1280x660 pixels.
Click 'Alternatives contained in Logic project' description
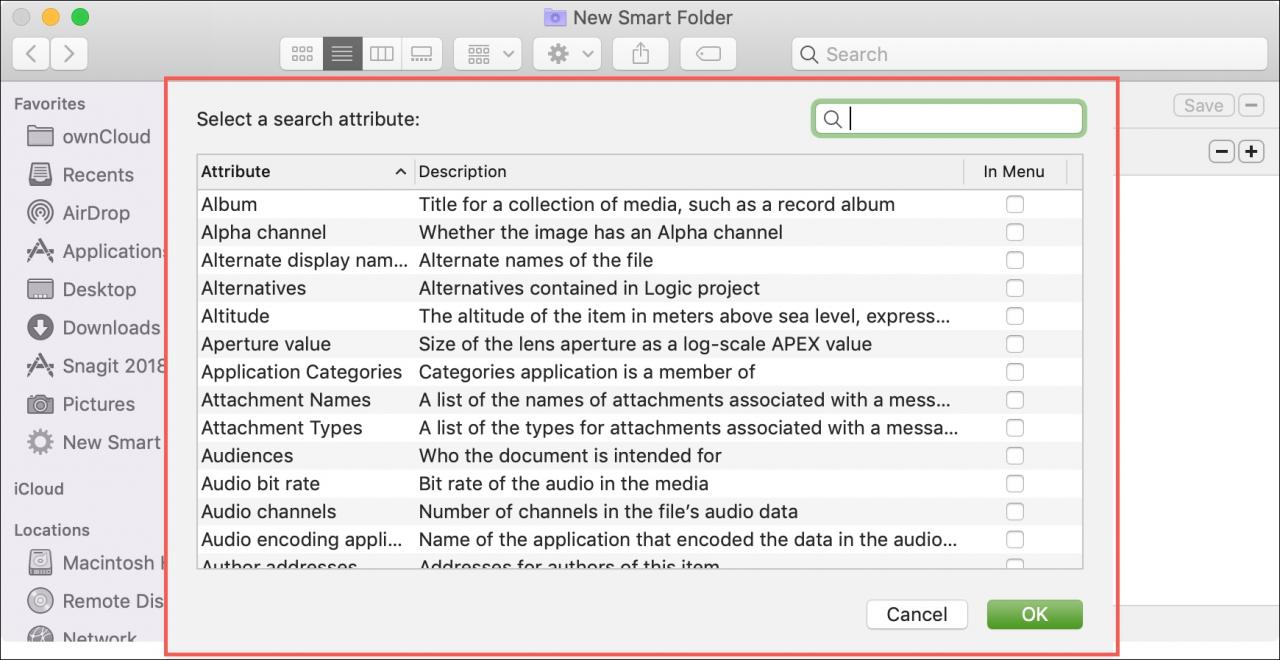(589, 288)
